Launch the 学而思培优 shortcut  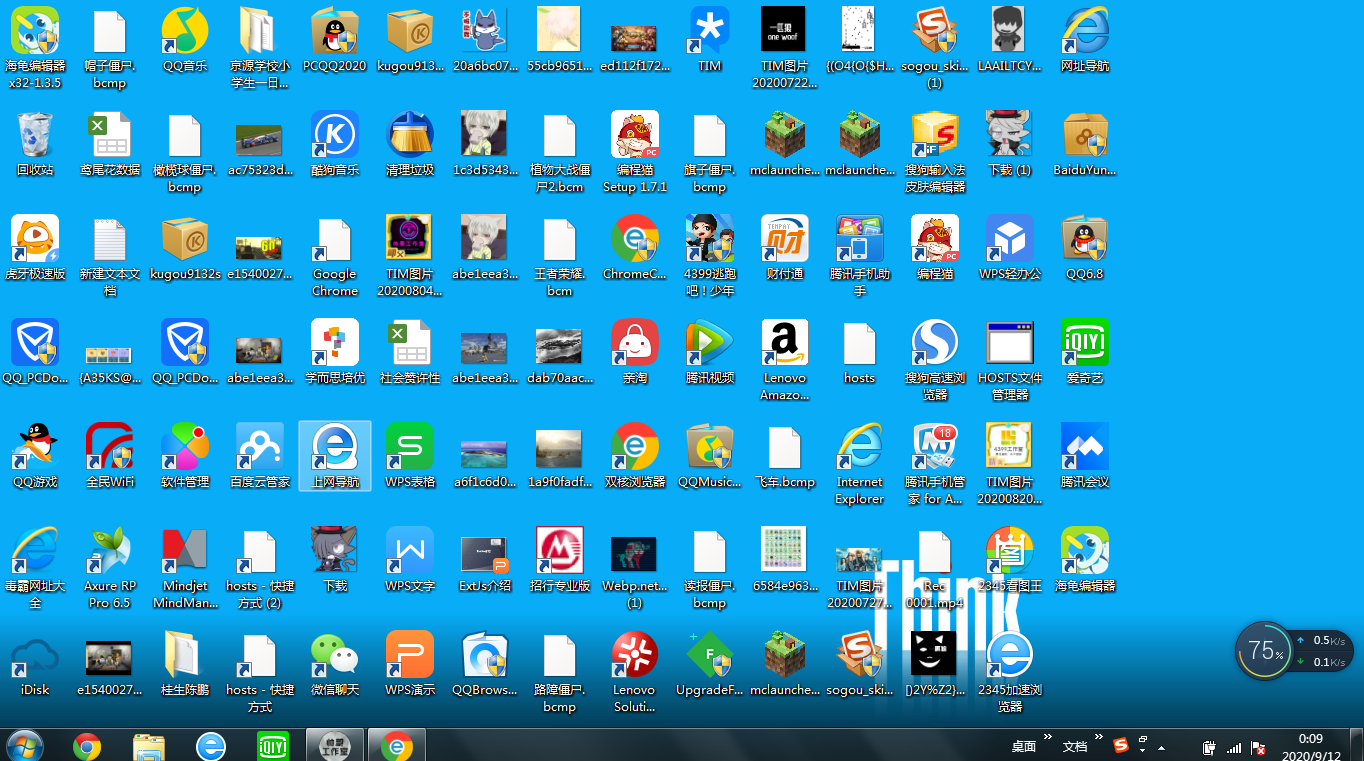click(335, 352)
